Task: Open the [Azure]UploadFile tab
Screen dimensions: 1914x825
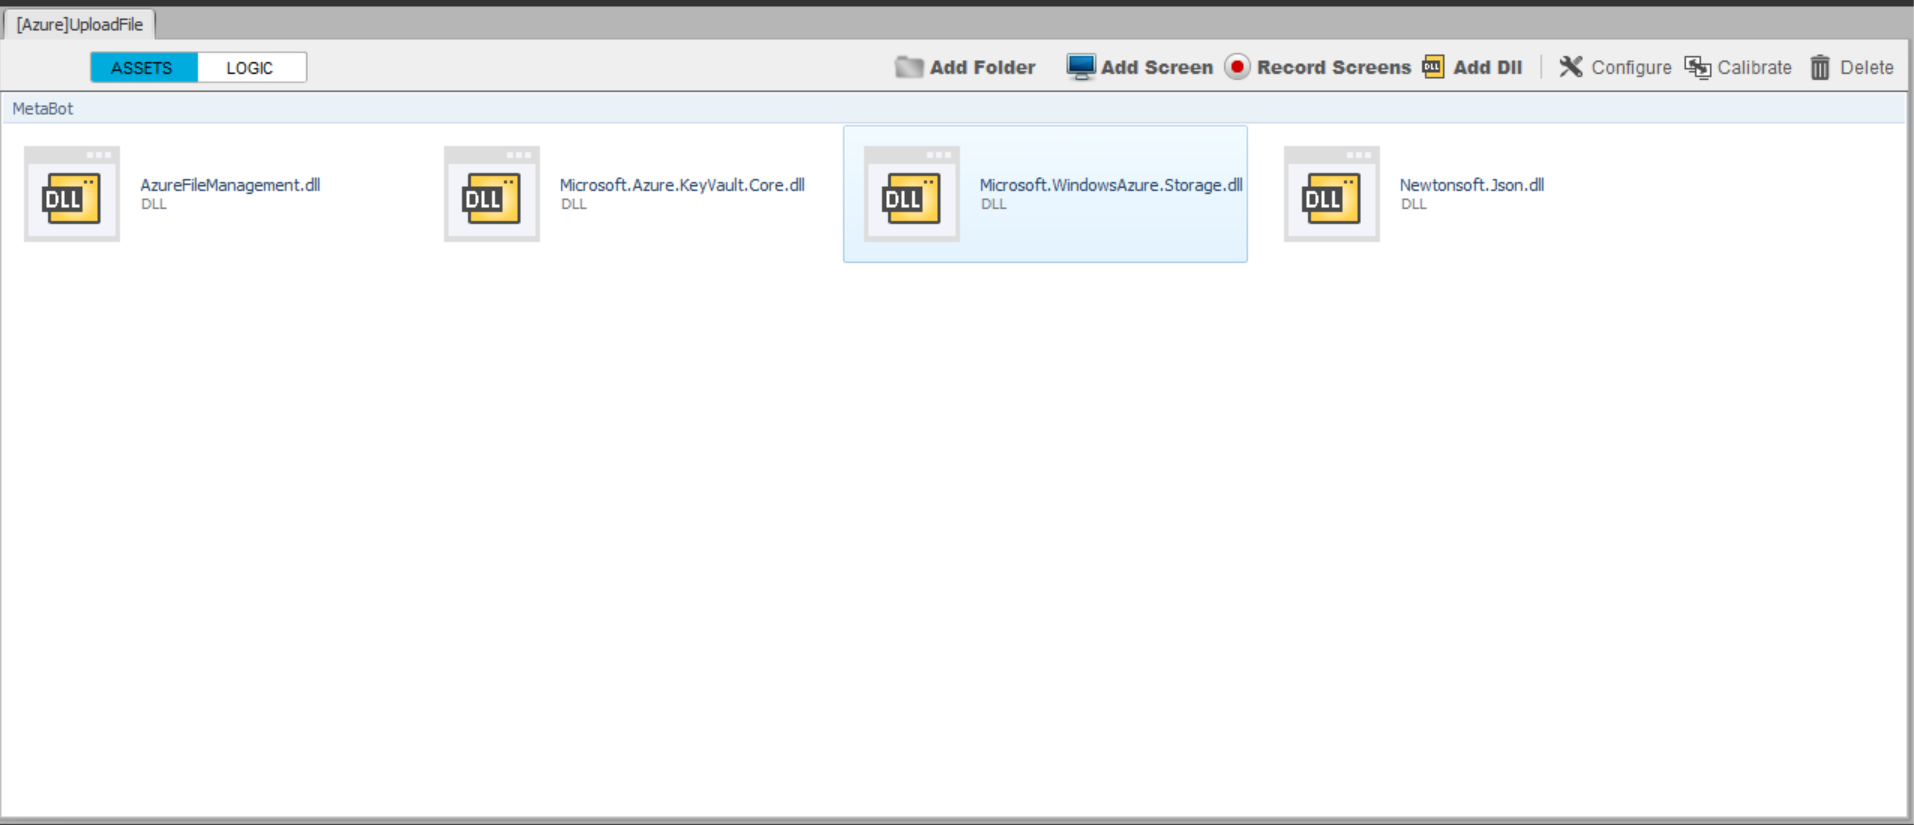Action: pyautogui.click(x=80, y=24)
